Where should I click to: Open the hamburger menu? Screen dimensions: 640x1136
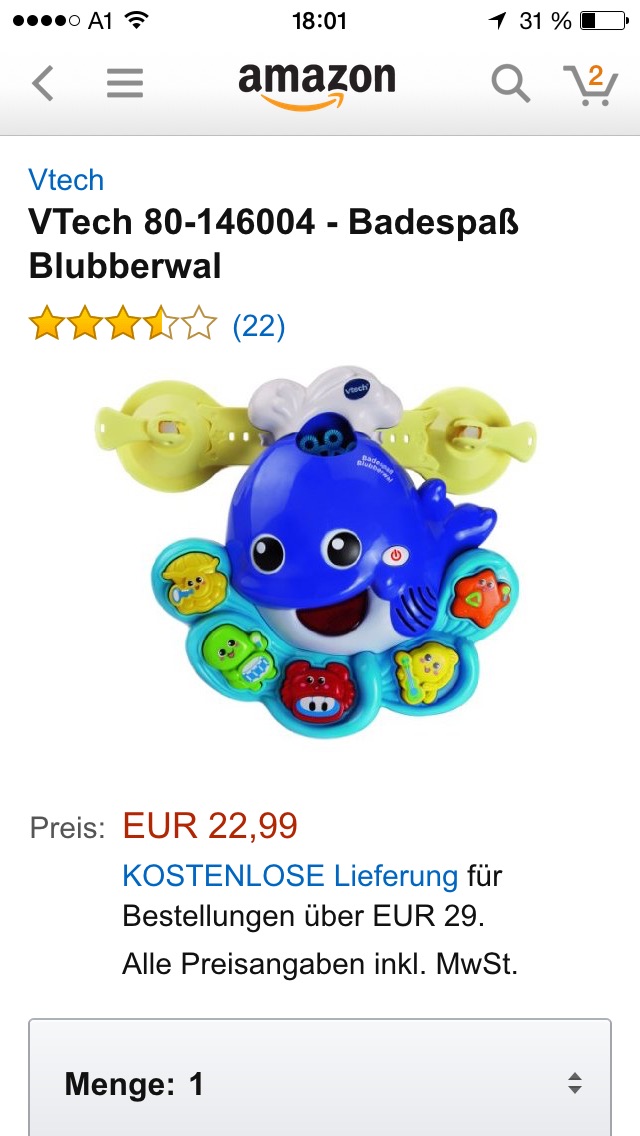tap(125, 83)
